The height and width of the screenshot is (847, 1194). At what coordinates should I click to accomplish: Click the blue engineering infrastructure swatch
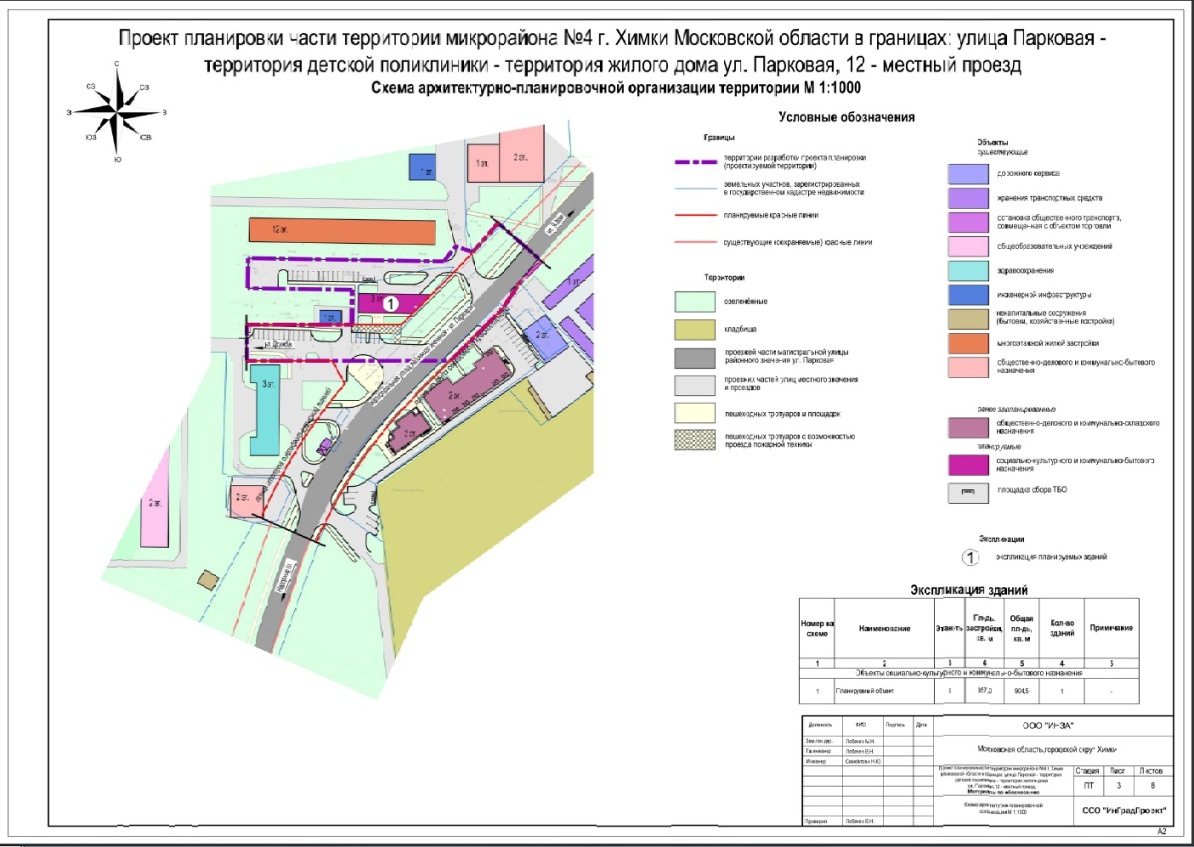tap(969, 295)
